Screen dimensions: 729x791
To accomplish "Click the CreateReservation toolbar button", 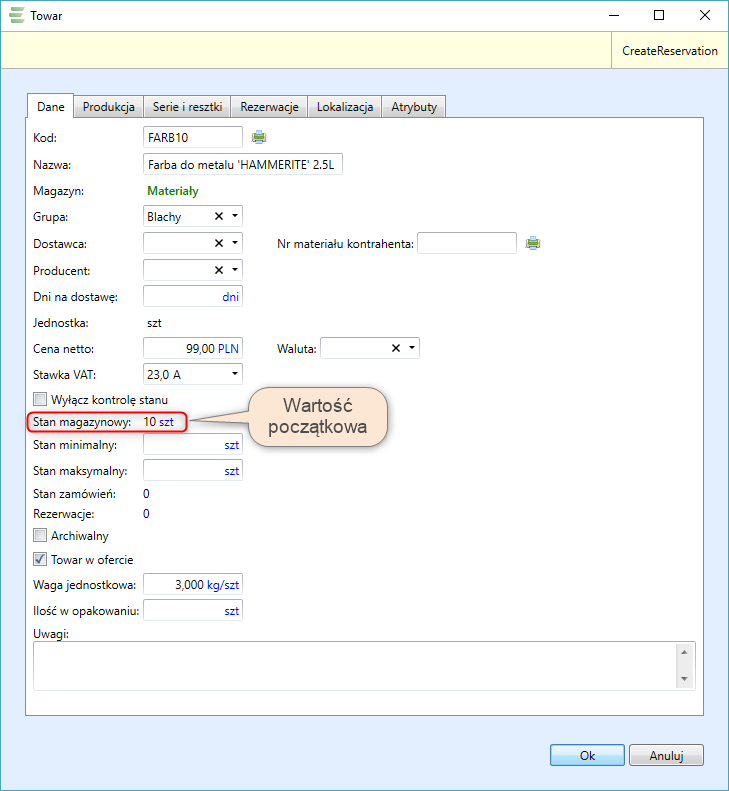I will 669,50.
